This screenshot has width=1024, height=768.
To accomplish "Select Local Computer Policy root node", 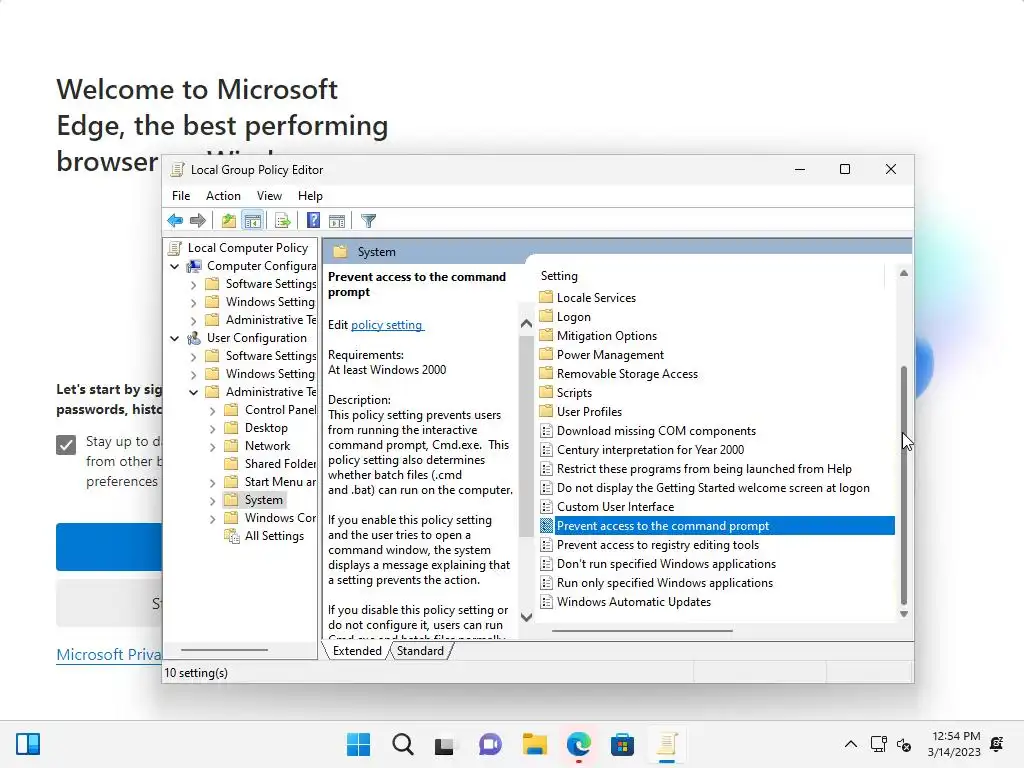I will coord(248,248).
